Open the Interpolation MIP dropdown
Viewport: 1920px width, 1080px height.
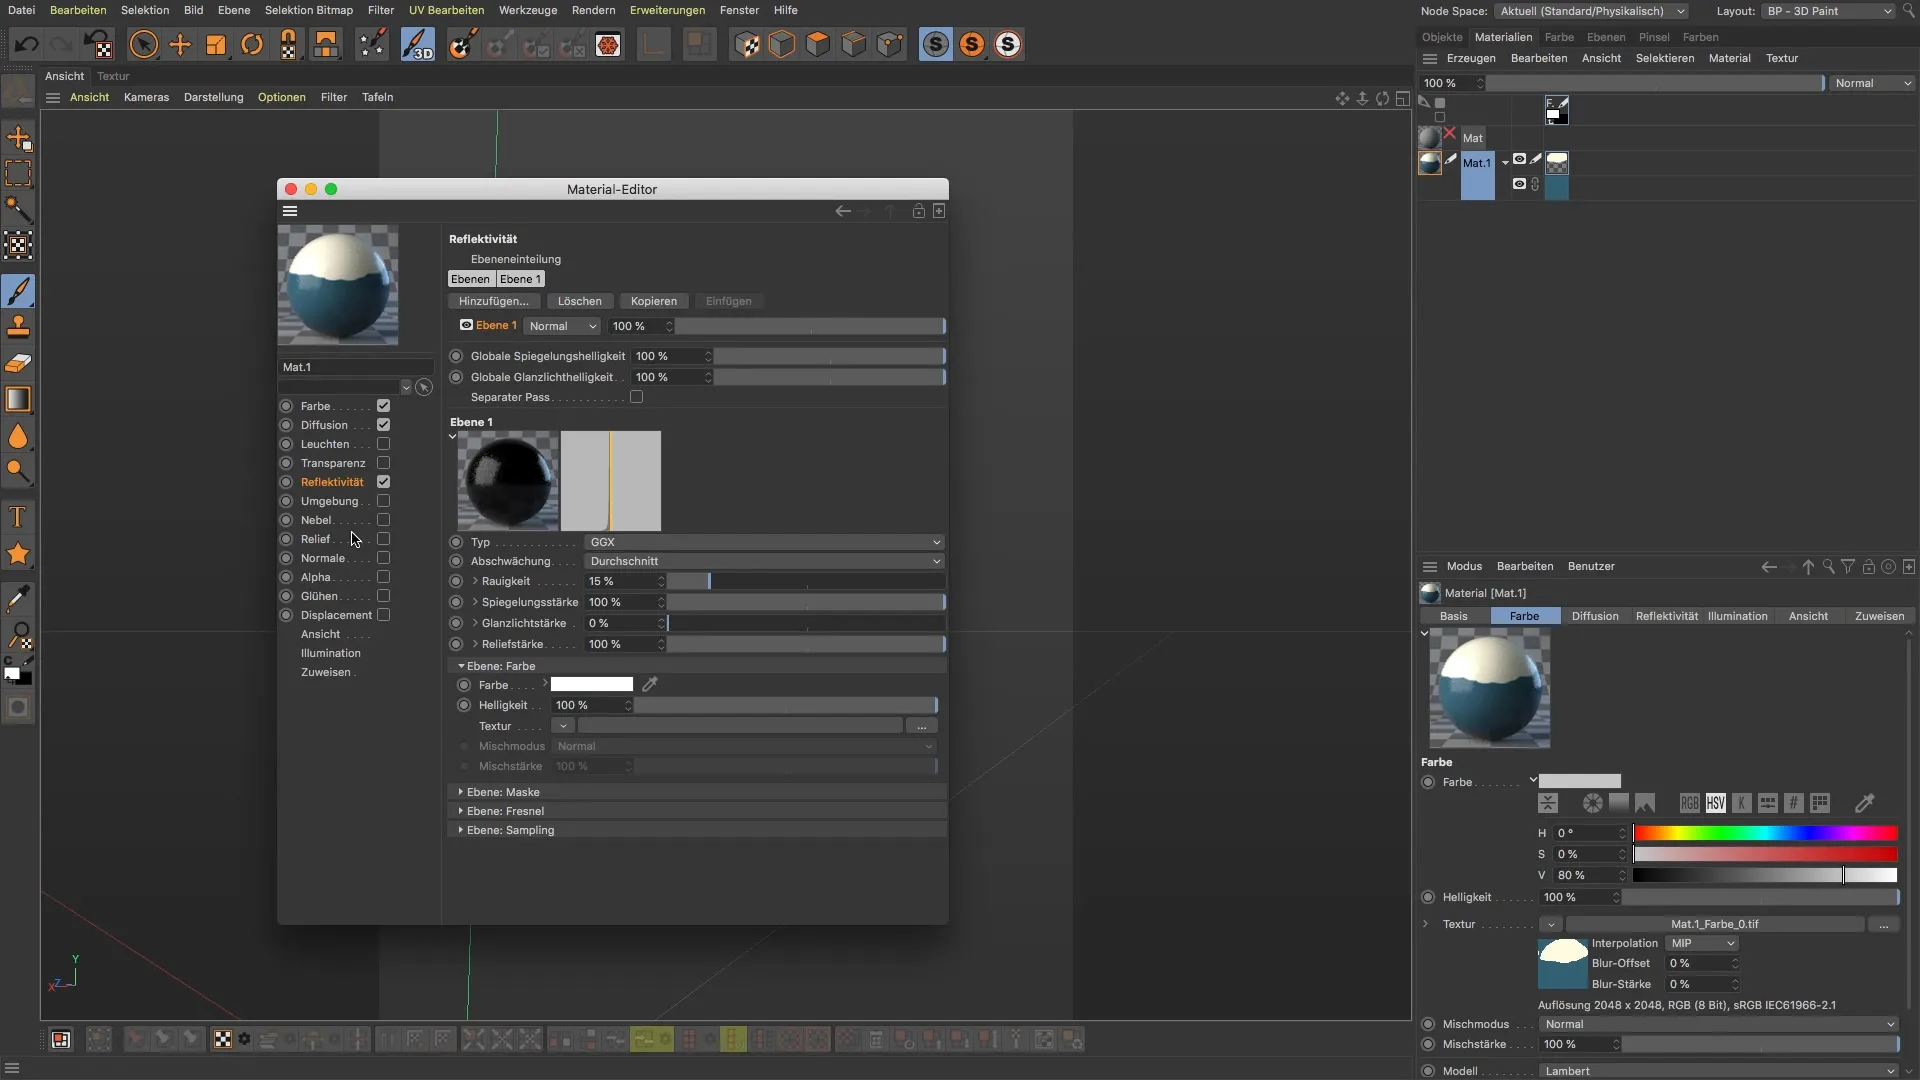coord(1702,943)
